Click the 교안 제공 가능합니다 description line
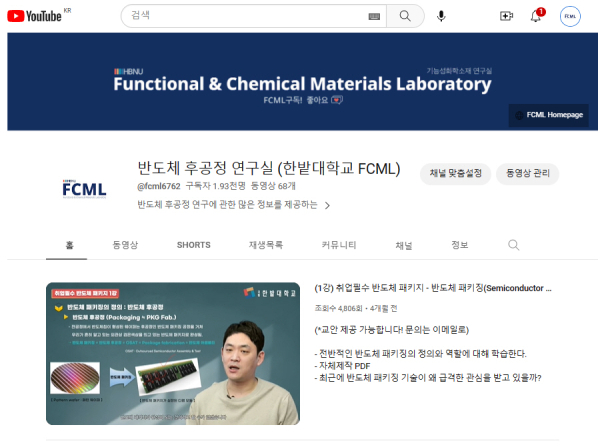Viewport: 600px width, 447px height. [391, 330]
